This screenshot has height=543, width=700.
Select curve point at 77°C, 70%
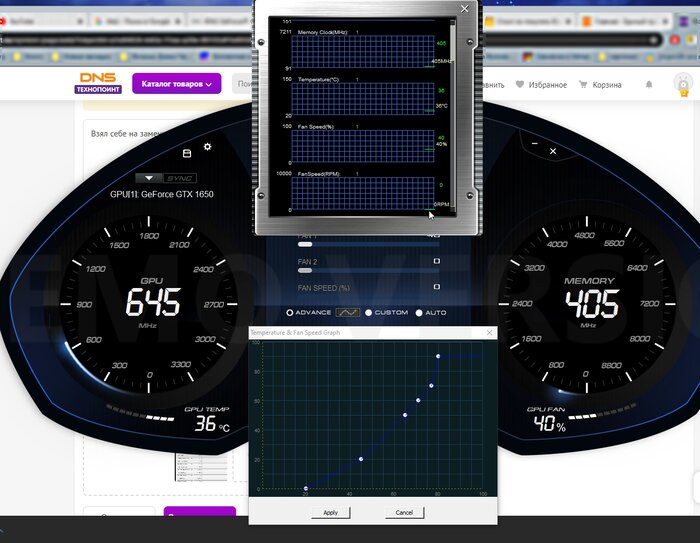click(x=431, y=385)
